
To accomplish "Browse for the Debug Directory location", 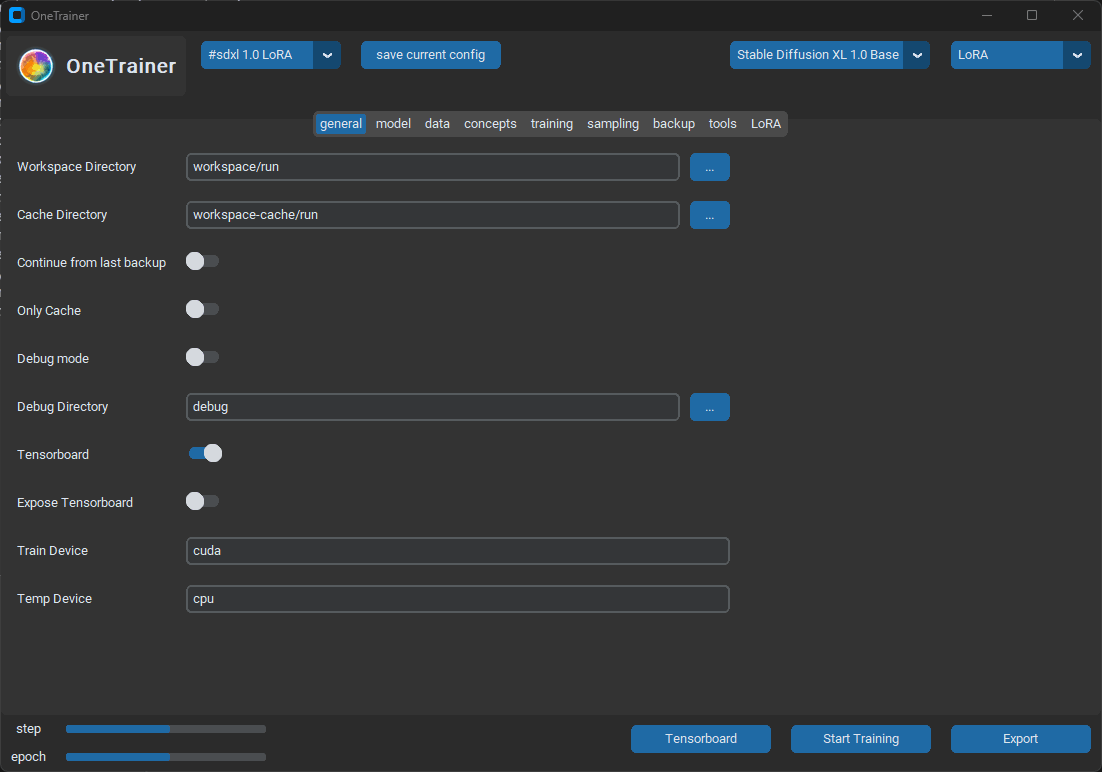I will (x=709, y=407).
